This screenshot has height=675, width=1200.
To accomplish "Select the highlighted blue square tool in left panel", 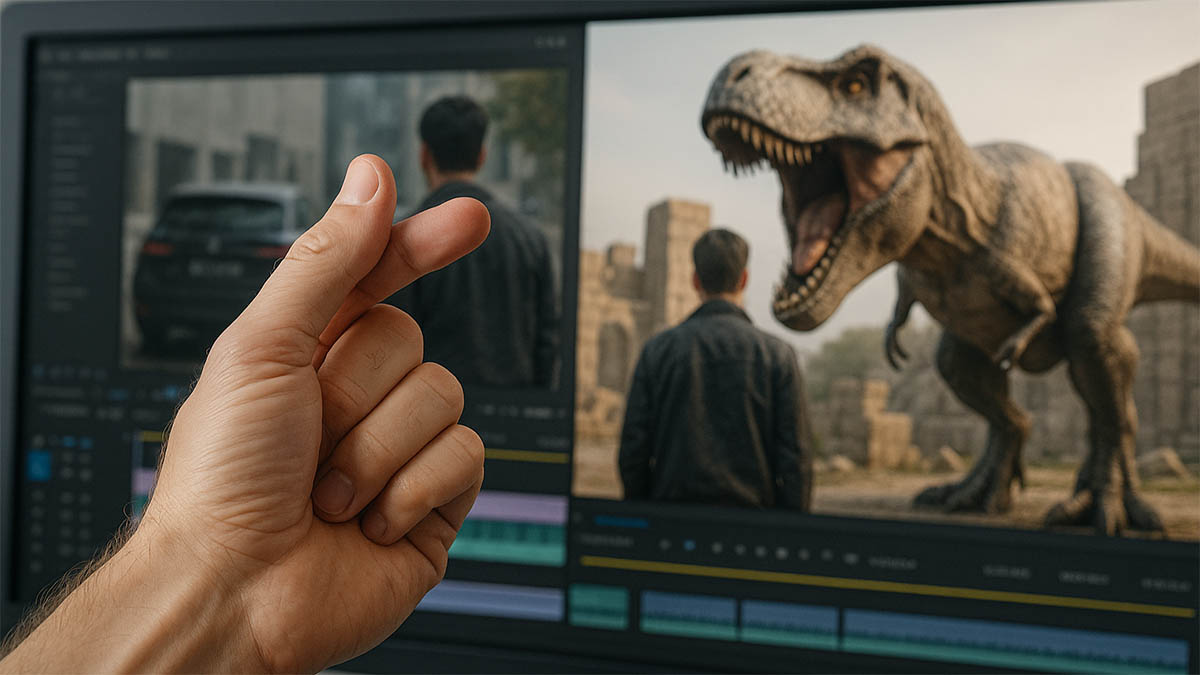I will (x=39, y=465).
